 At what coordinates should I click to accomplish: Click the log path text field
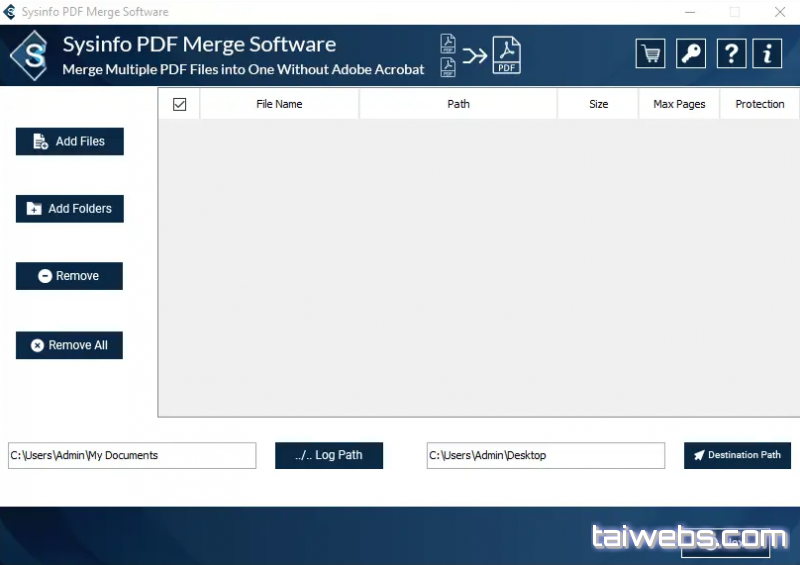click(132, 455)
